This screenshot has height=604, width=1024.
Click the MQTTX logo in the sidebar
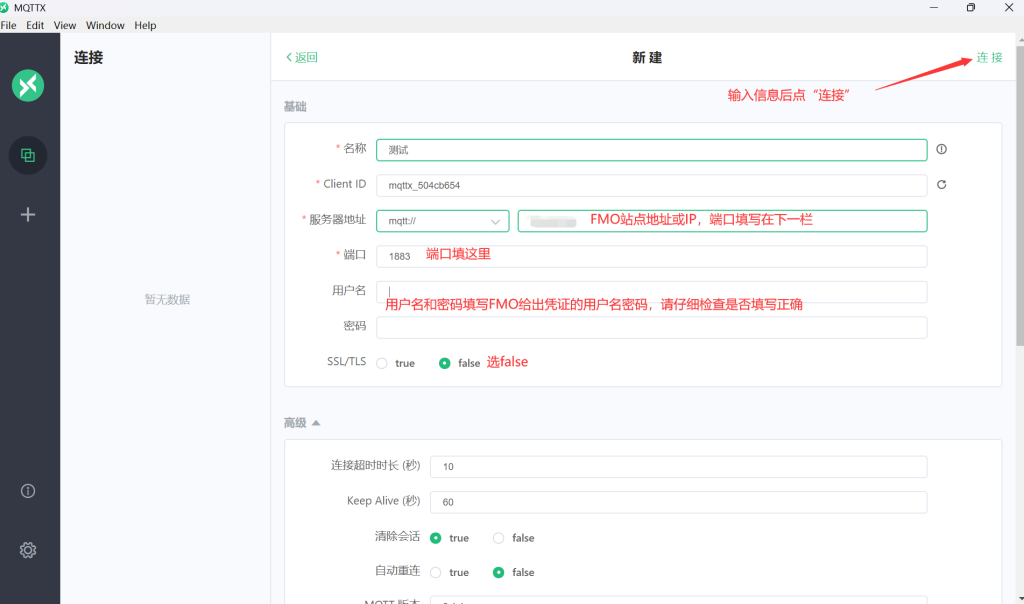28,86
